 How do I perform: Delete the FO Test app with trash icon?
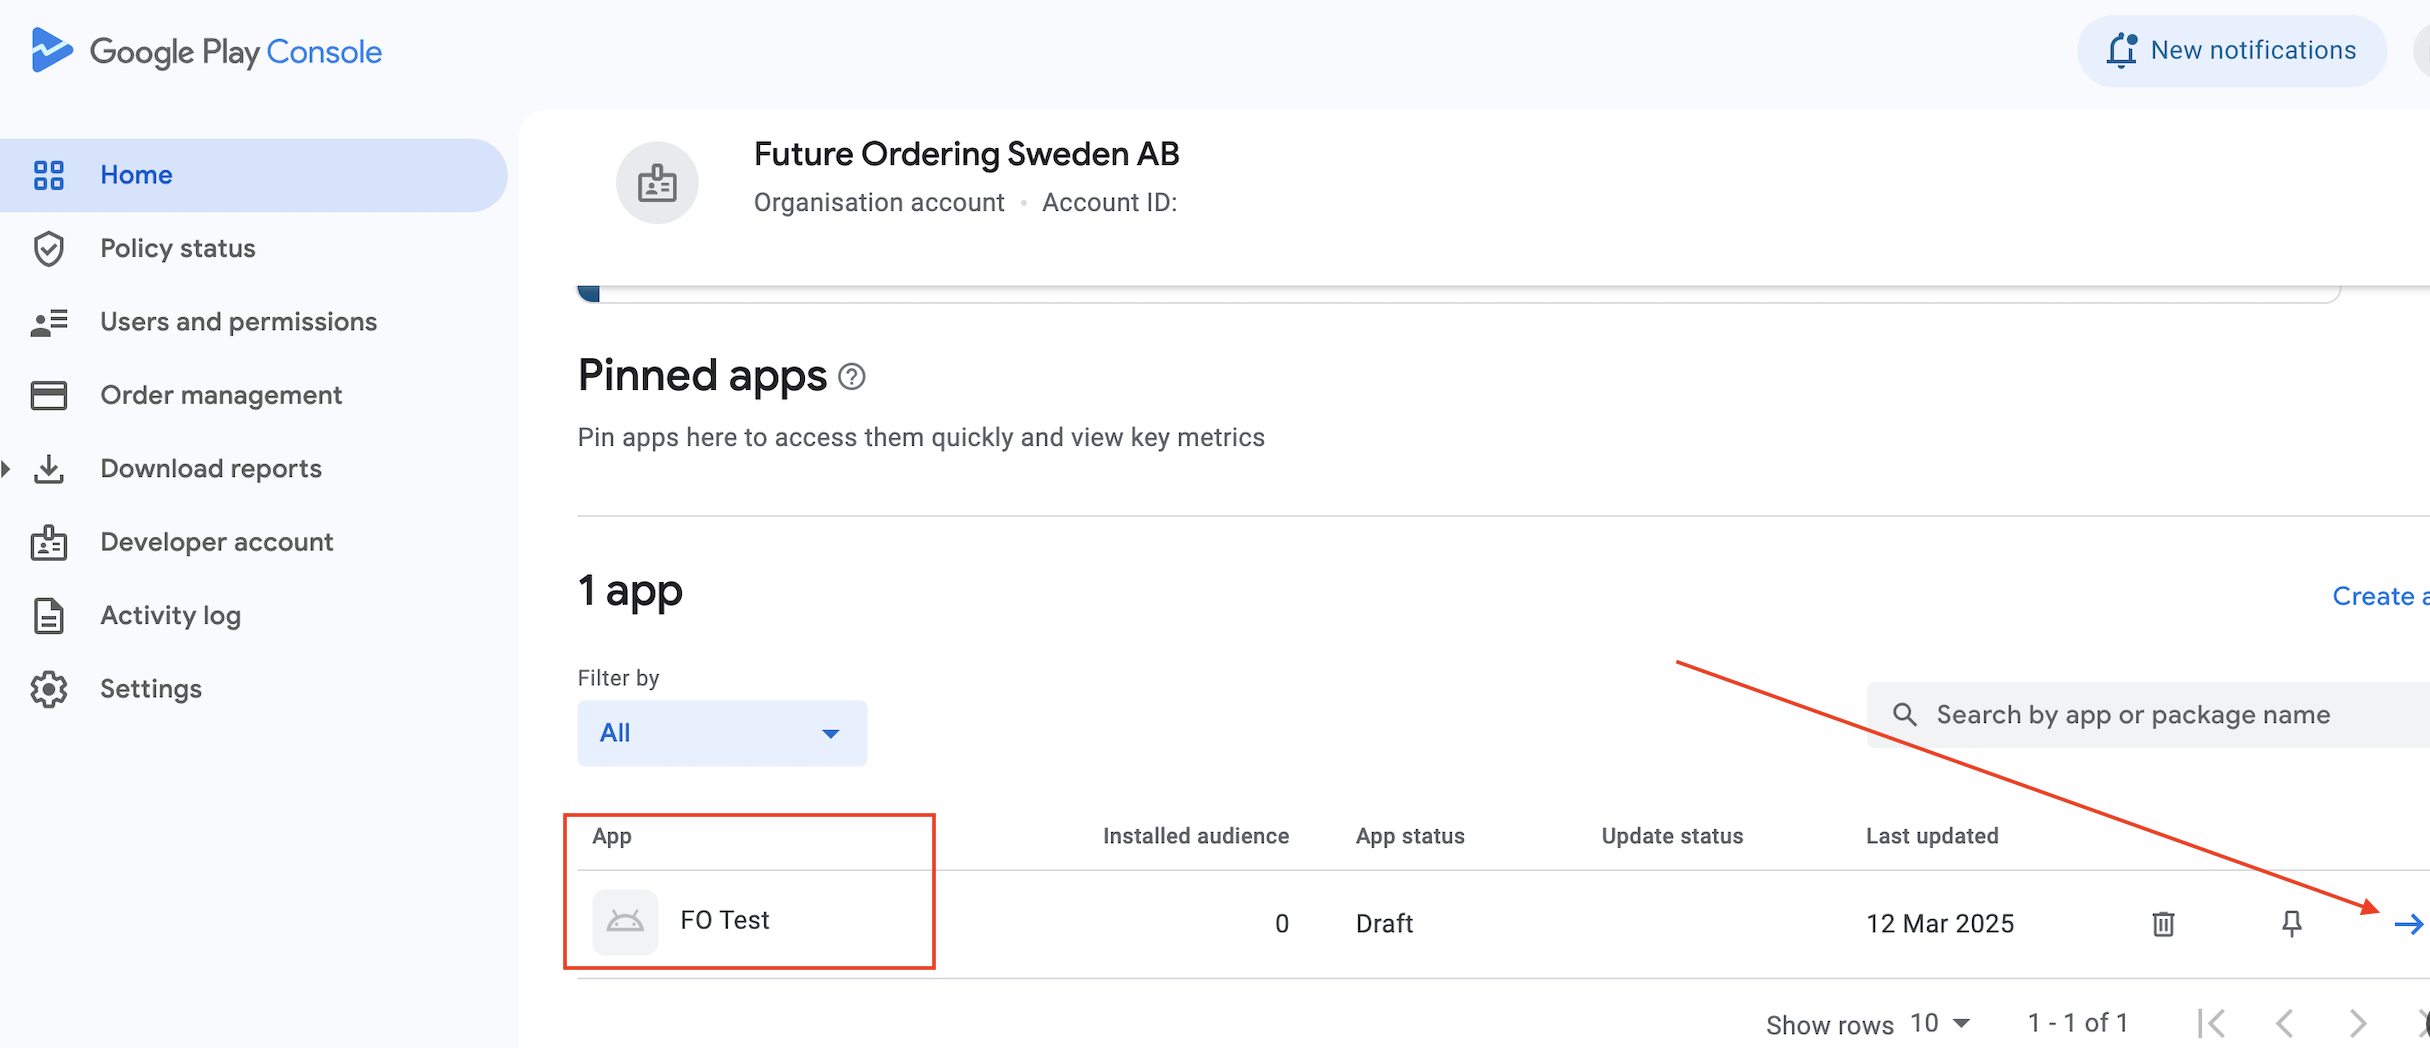click(2163, 923)
